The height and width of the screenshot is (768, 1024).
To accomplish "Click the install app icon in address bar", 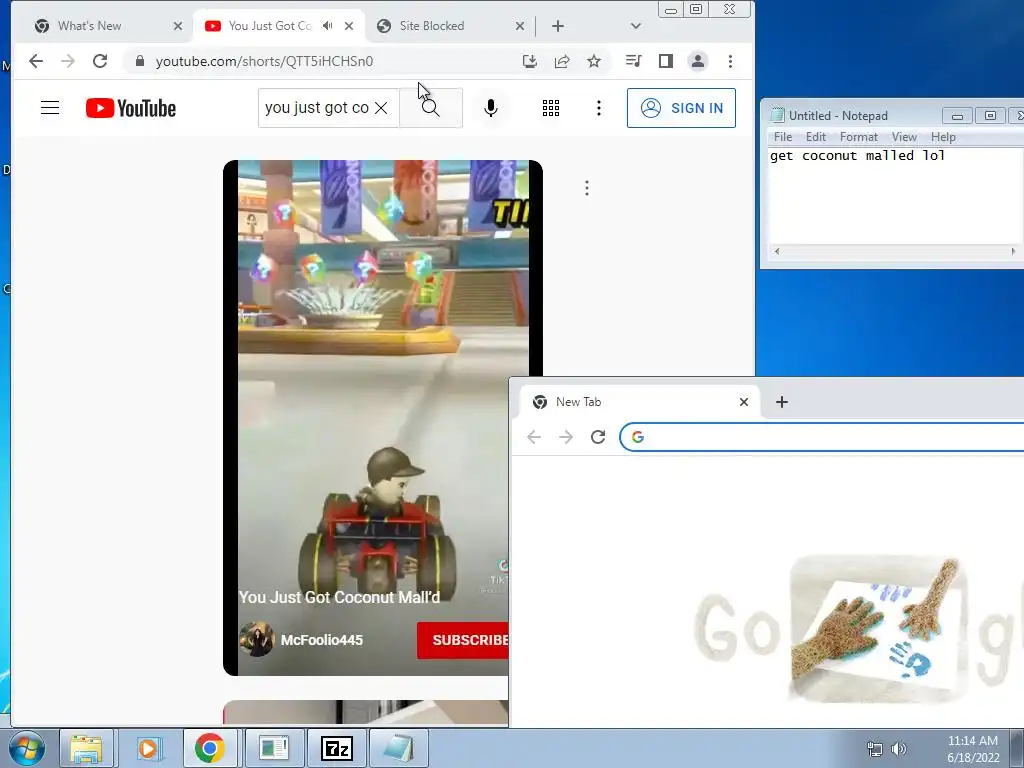I will point(530,61).
